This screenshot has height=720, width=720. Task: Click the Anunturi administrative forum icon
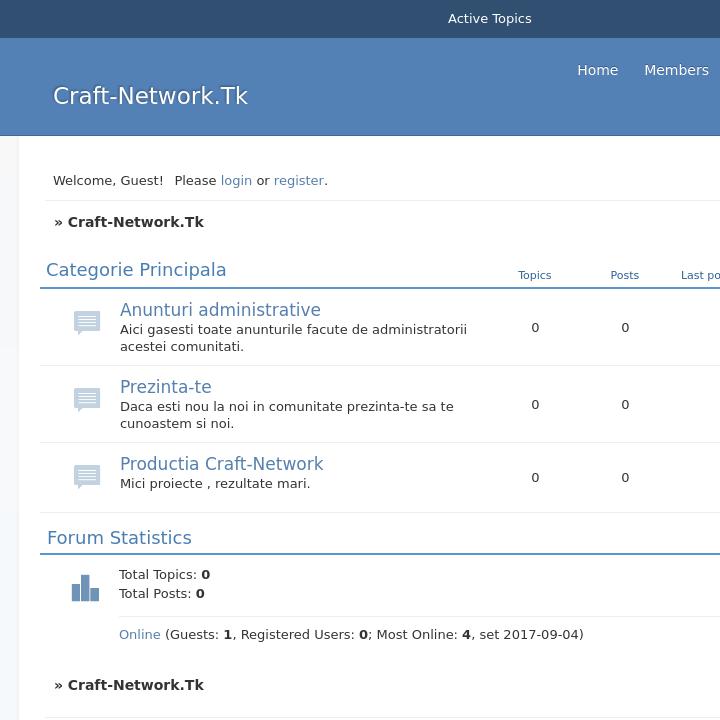click(x=87, y=322)
